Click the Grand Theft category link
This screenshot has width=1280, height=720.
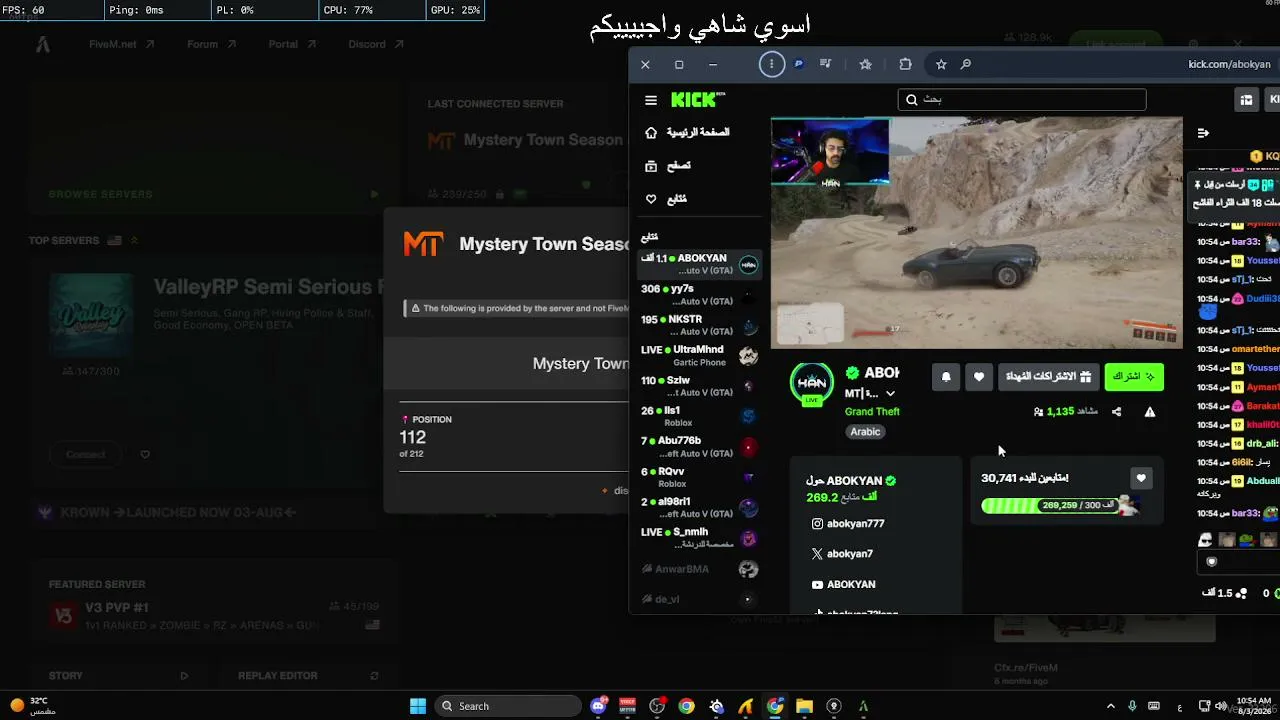click(x=872, y=412)
